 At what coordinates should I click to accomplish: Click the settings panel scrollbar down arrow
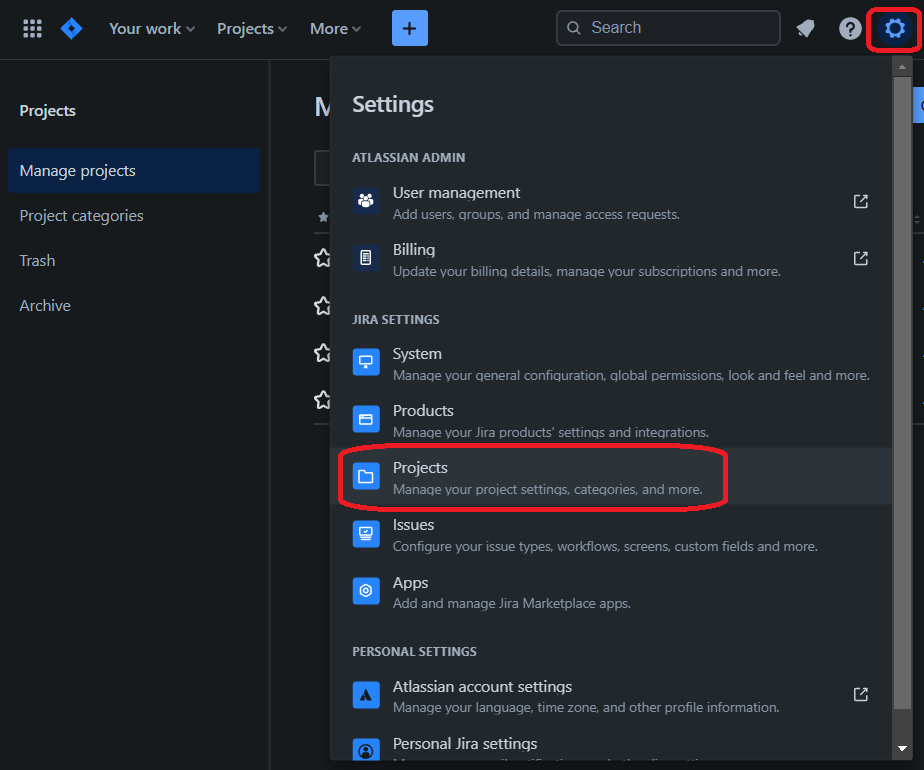click(x=902, y=747)
